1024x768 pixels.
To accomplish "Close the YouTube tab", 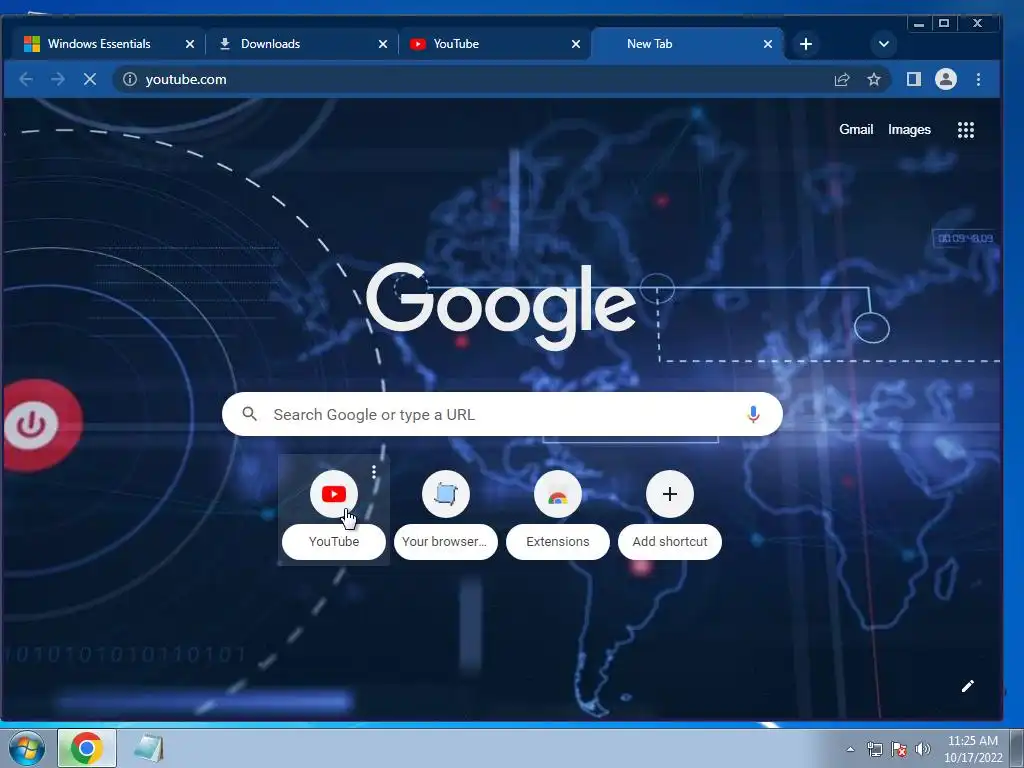I will 575,44.
